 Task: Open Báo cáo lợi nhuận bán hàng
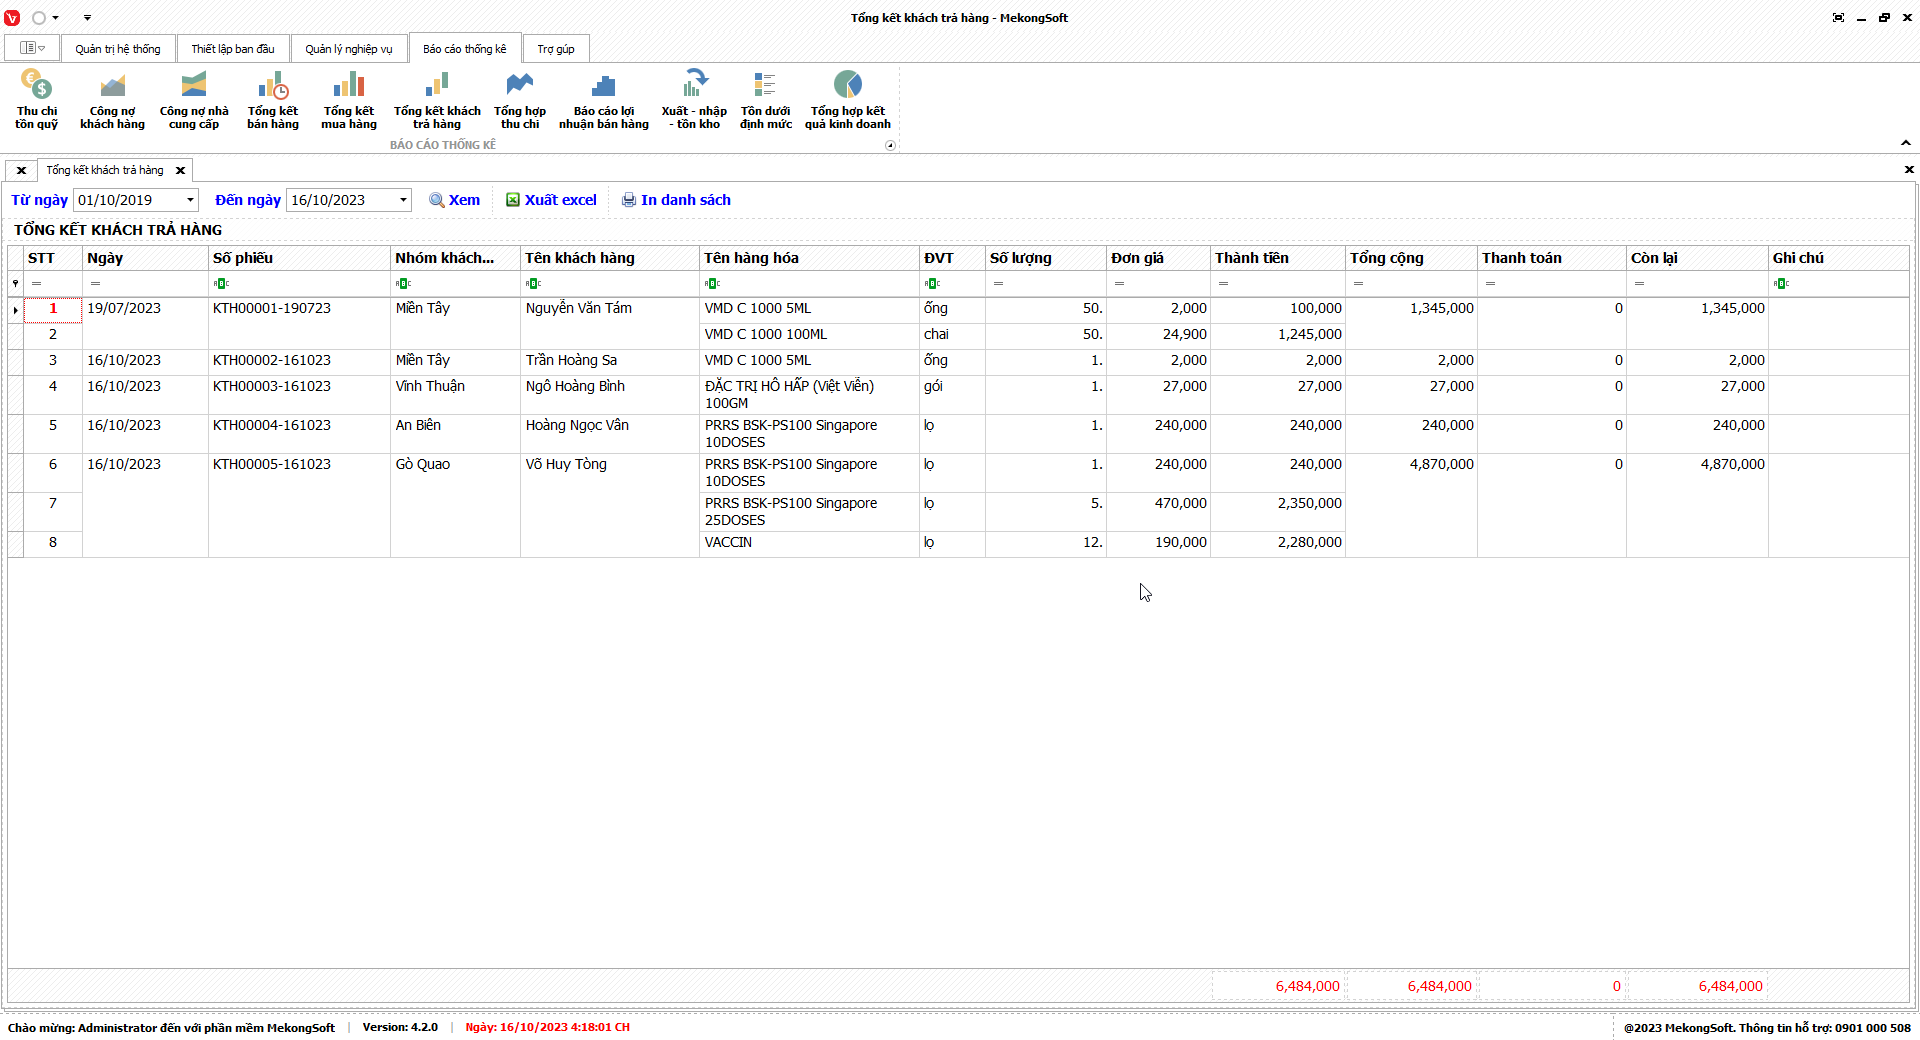(603, 100)
